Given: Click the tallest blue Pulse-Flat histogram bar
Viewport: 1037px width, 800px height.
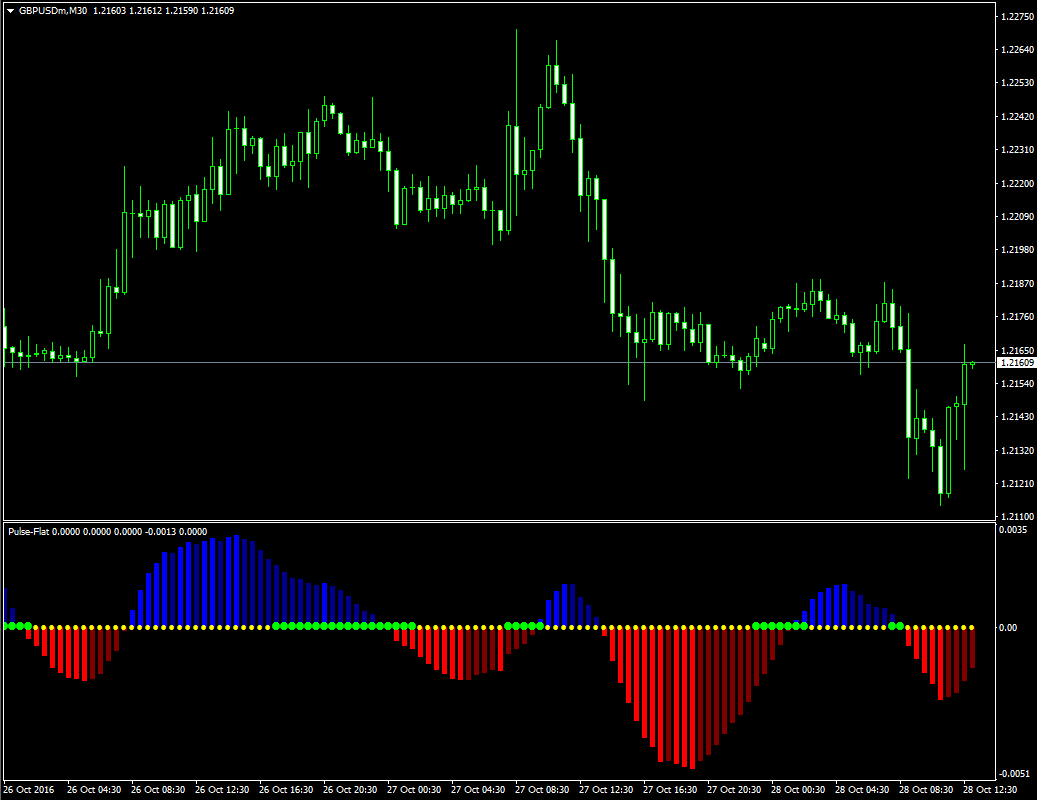Looking at the screenshot, I should pyautogui.click(x=237, y=581).
